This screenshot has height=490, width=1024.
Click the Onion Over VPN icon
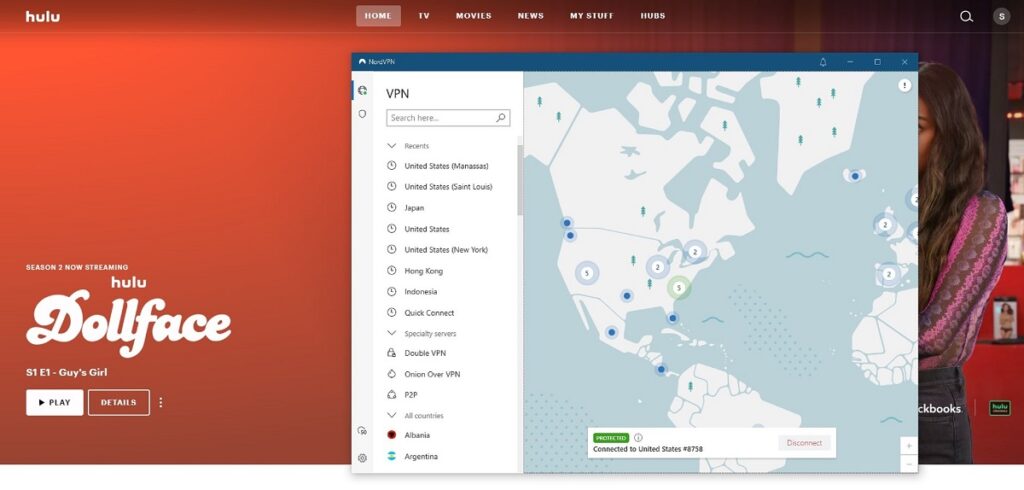(x=391, y=374)
